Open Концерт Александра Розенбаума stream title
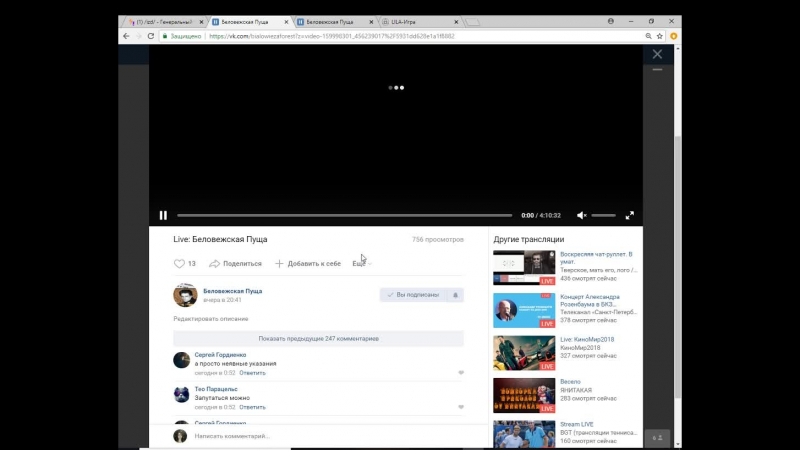Image resolution: width=800 pixels, height=450 pixels. [x=590, y=301]
